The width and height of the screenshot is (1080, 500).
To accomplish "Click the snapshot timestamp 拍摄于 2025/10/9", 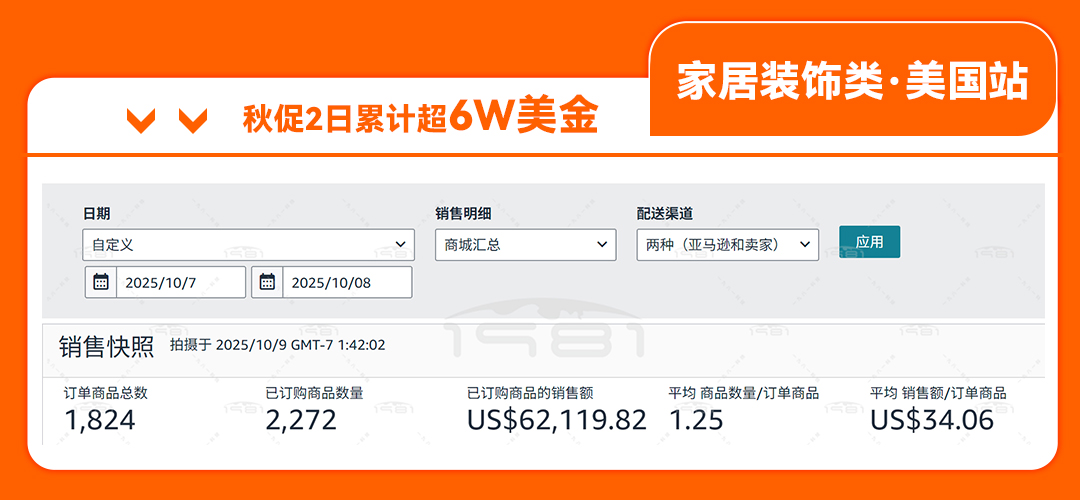I will [277, 346].
